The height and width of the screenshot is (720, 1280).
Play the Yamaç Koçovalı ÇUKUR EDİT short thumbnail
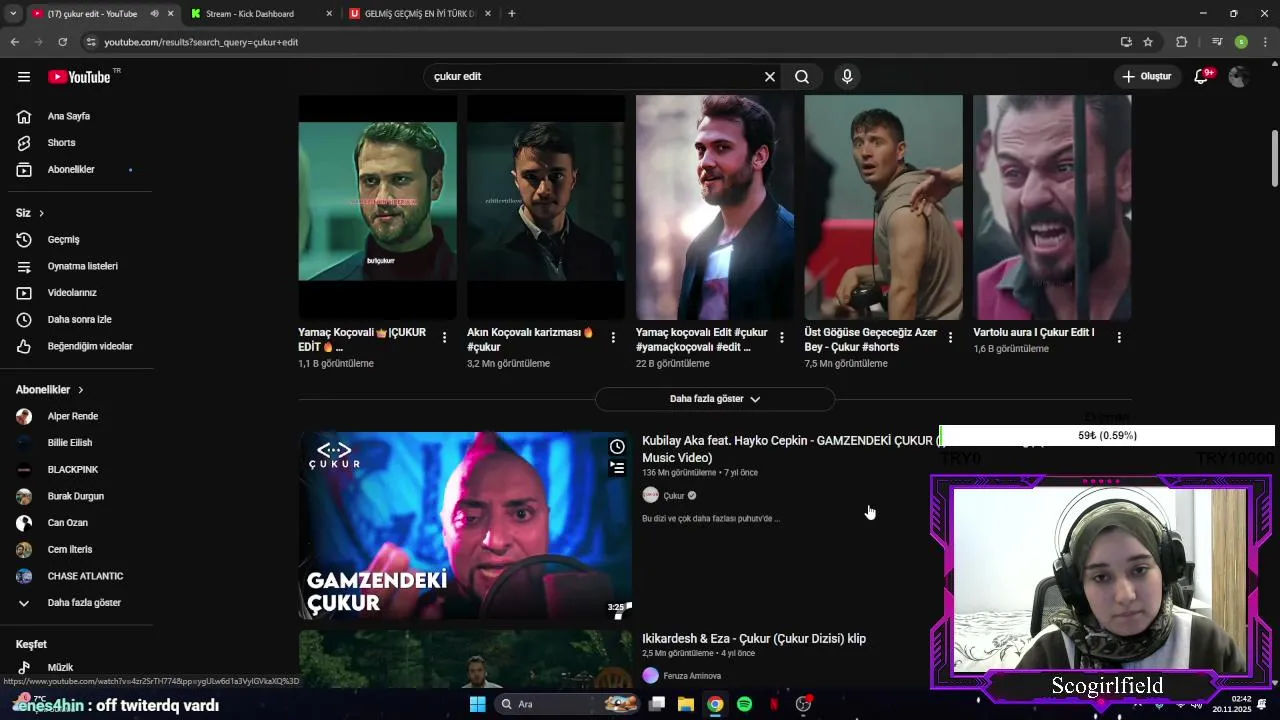tap(377, 207)
